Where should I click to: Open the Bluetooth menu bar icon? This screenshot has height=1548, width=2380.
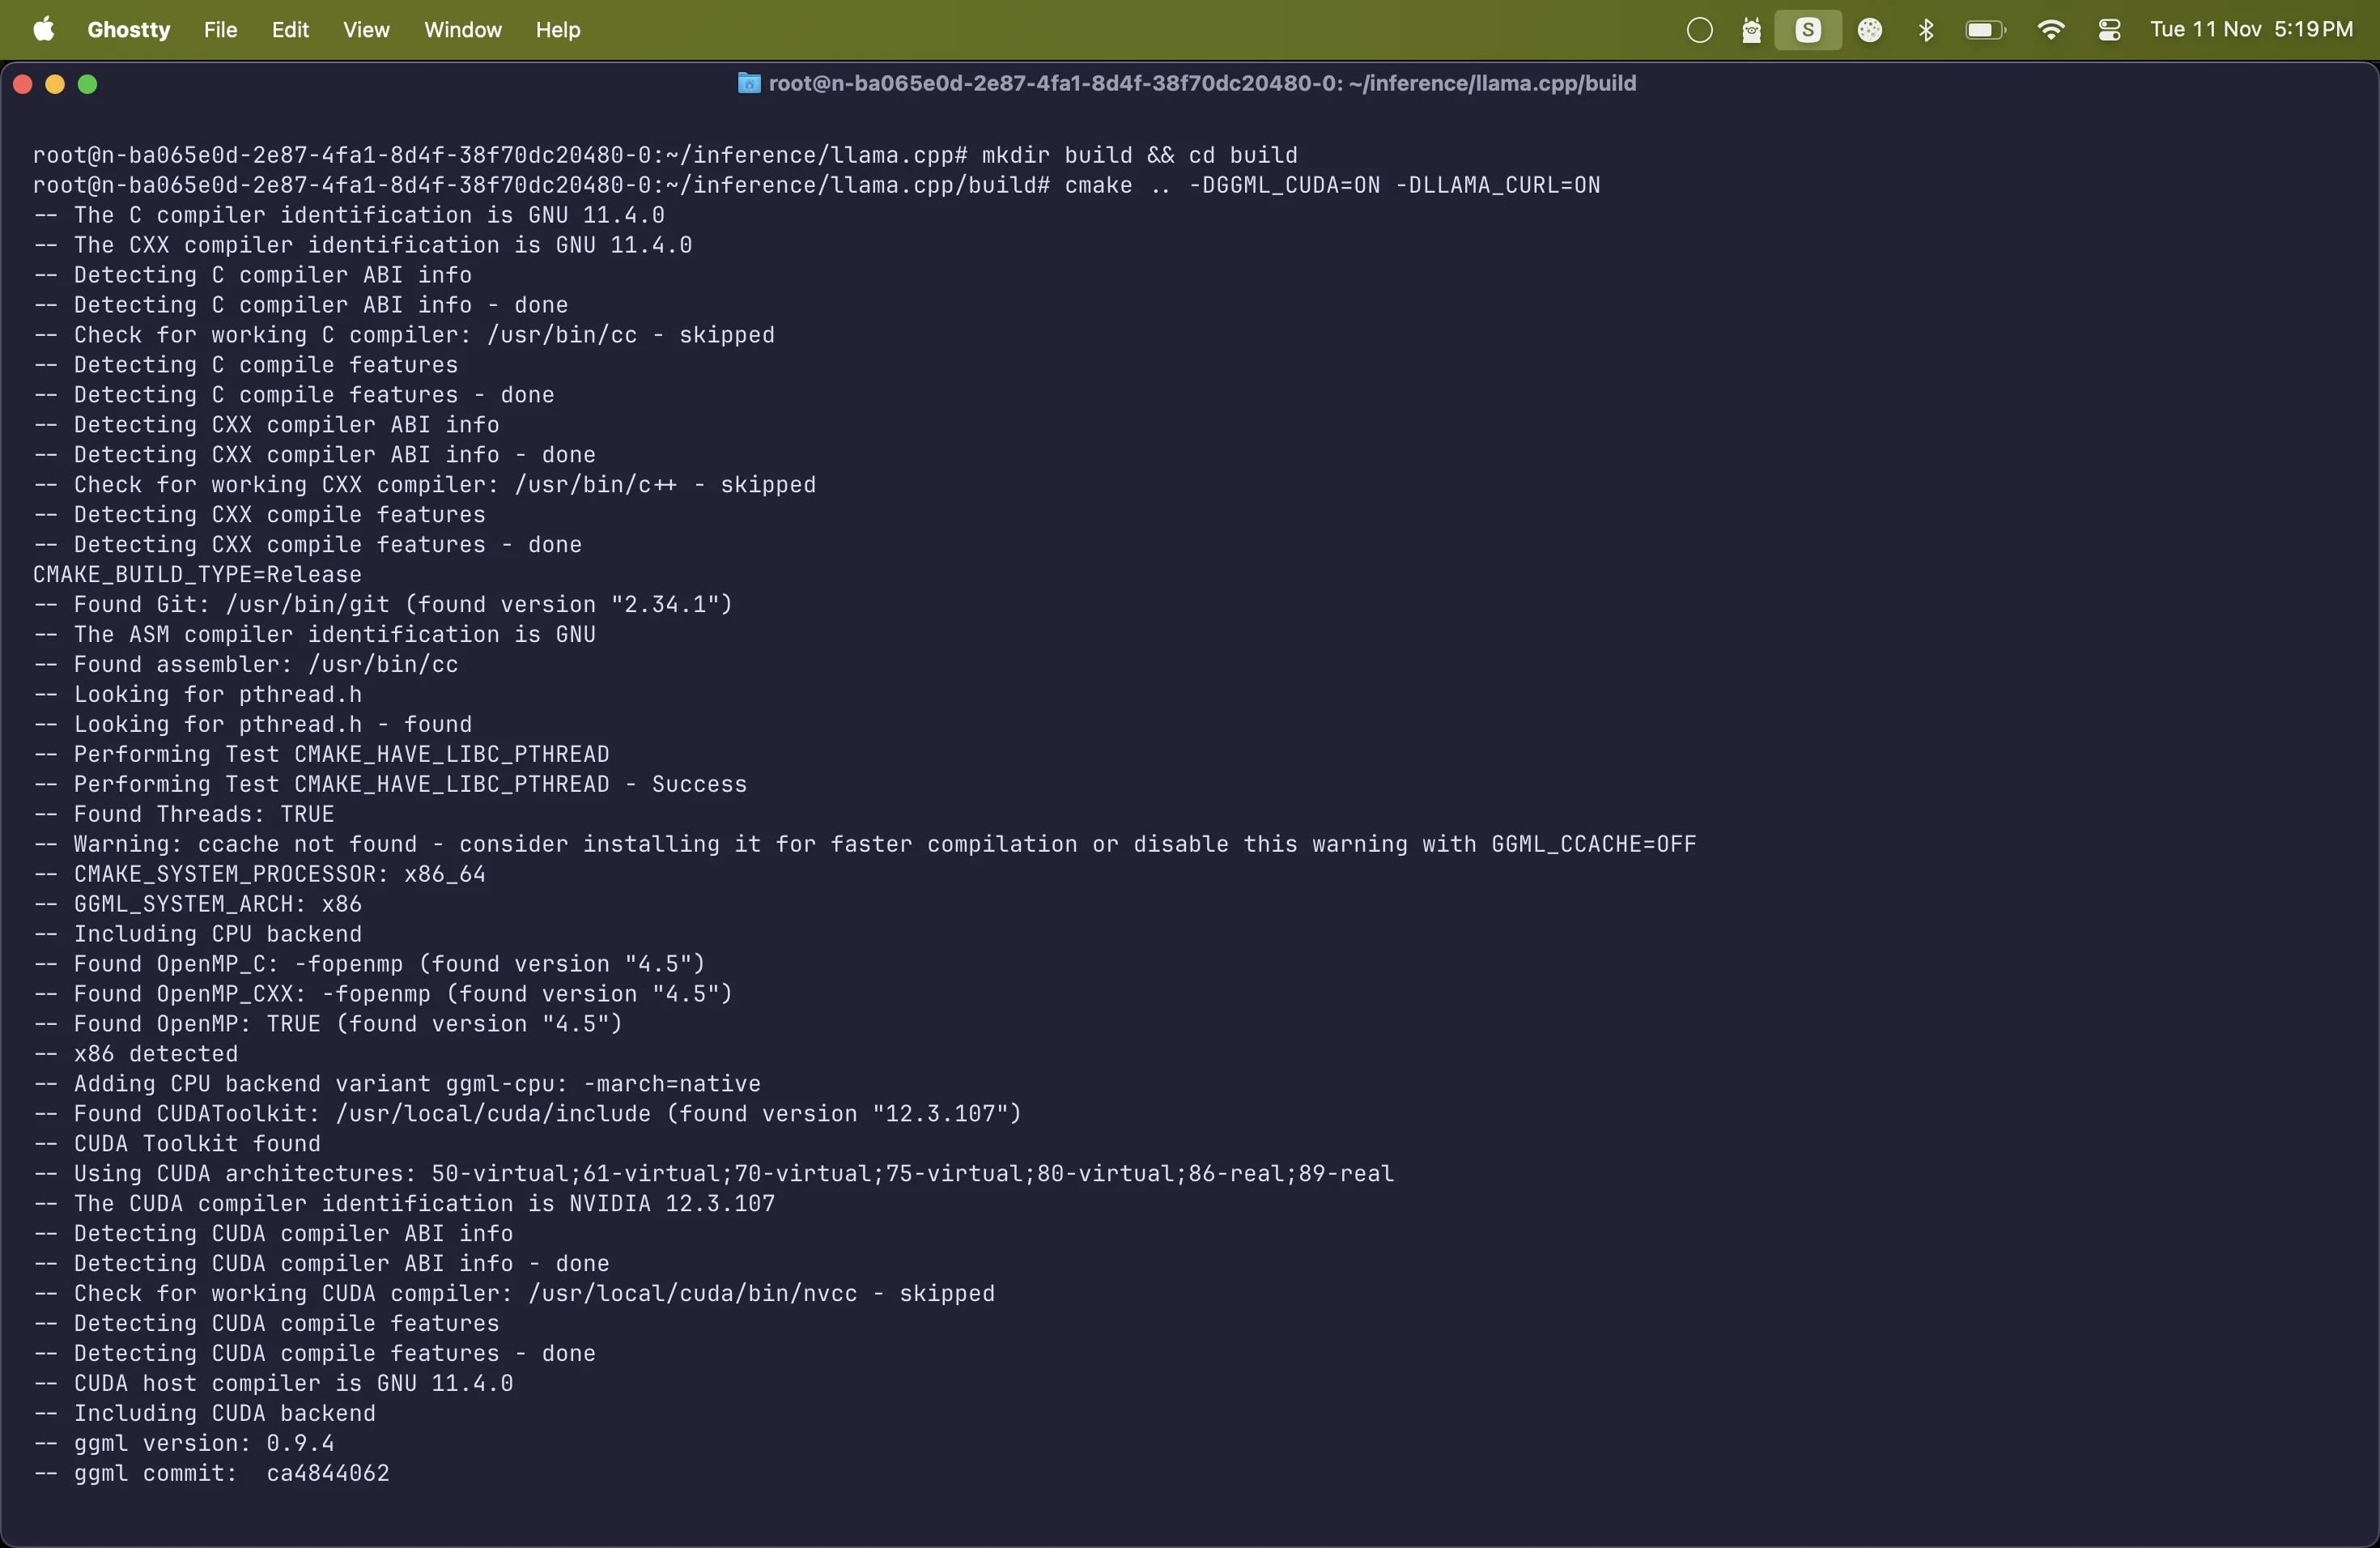coord(1925,29)
